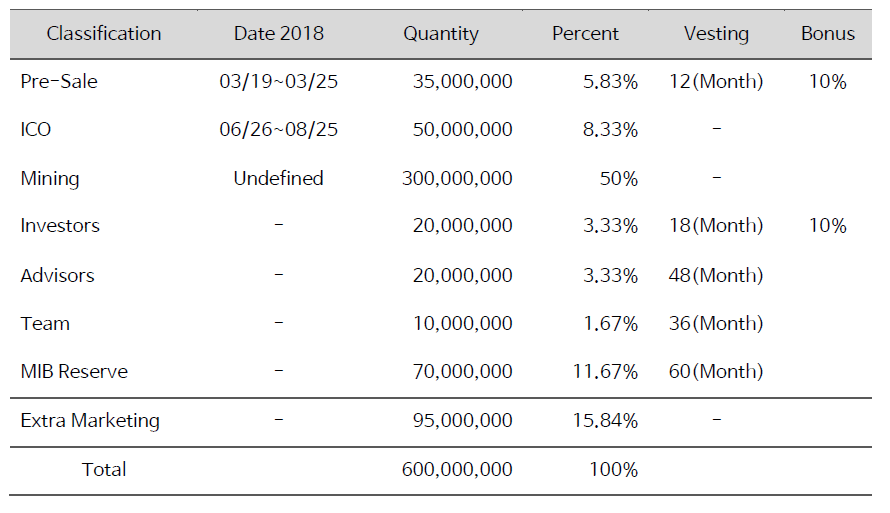Select the Advisors classification cell

57,275
